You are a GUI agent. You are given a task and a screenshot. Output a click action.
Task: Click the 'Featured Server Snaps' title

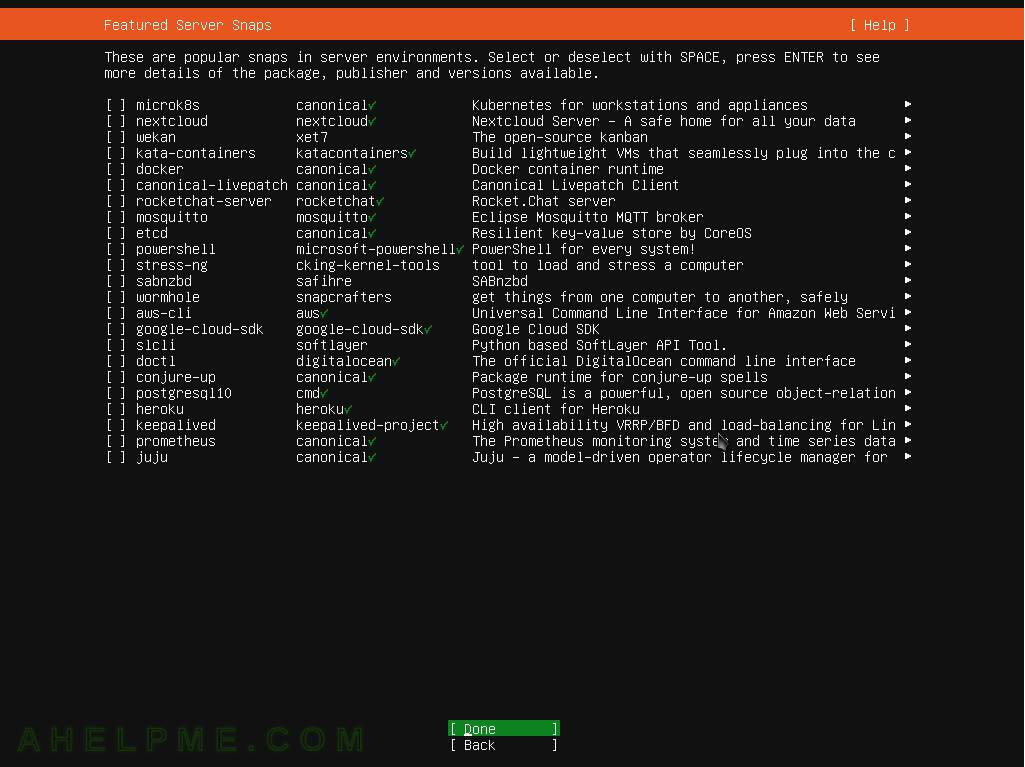coord(188,25)
